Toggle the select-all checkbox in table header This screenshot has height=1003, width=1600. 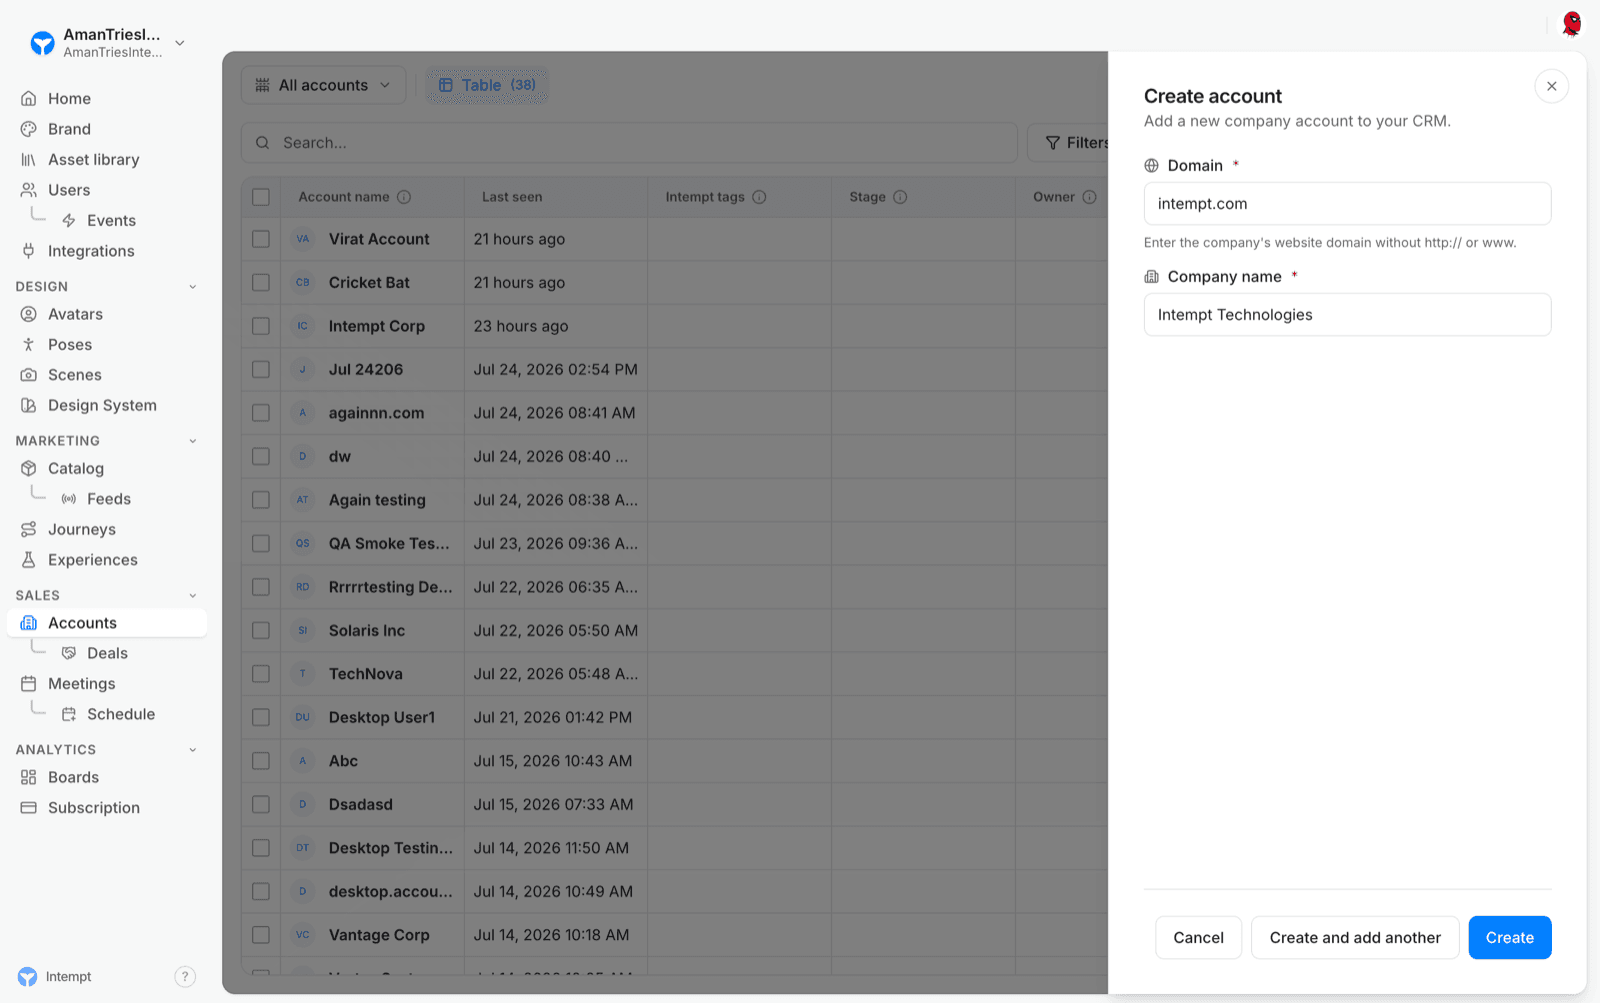tap(261, 197)
